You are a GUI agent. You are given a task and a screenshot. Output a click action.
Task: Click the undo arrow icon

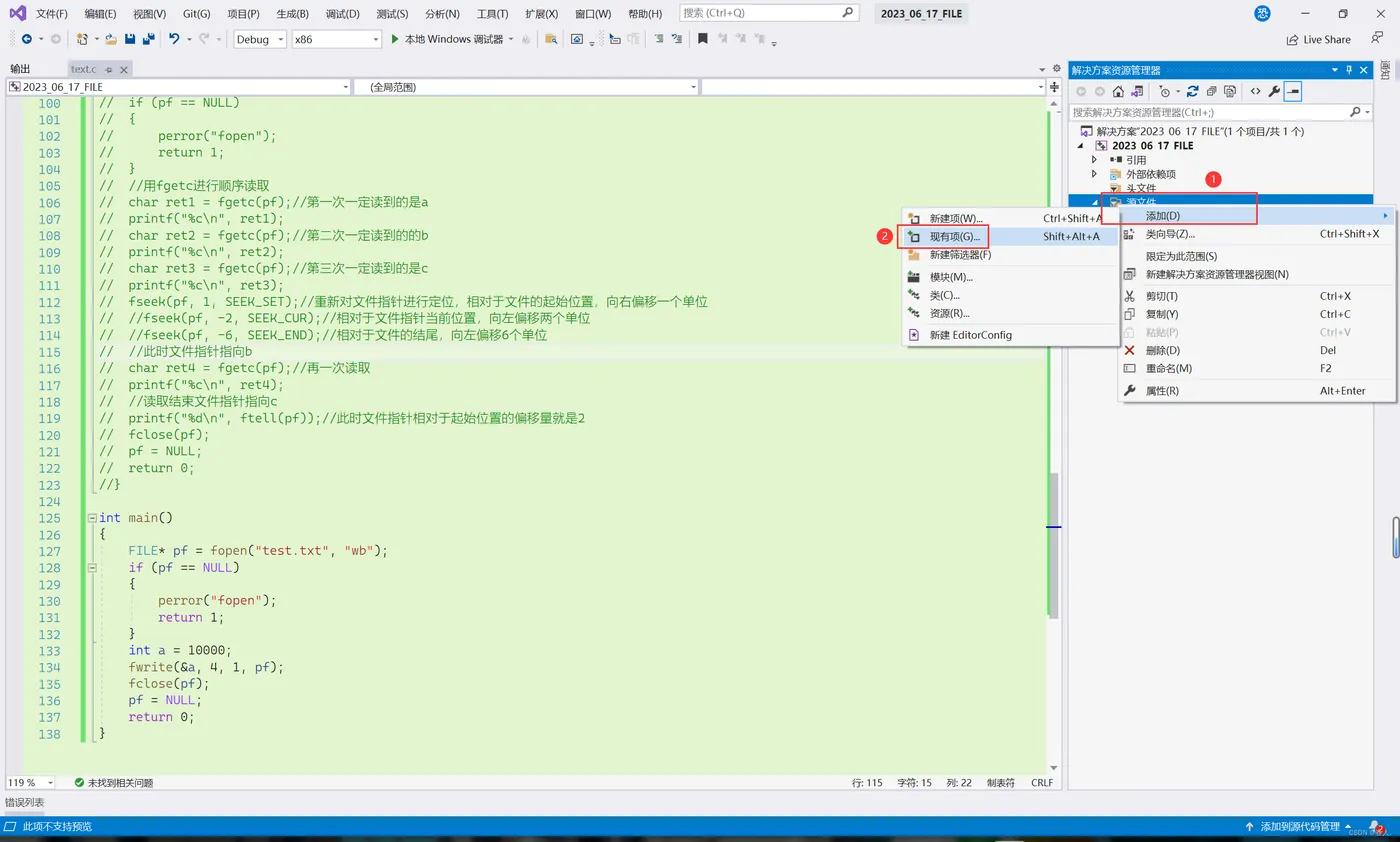[174, 39]
